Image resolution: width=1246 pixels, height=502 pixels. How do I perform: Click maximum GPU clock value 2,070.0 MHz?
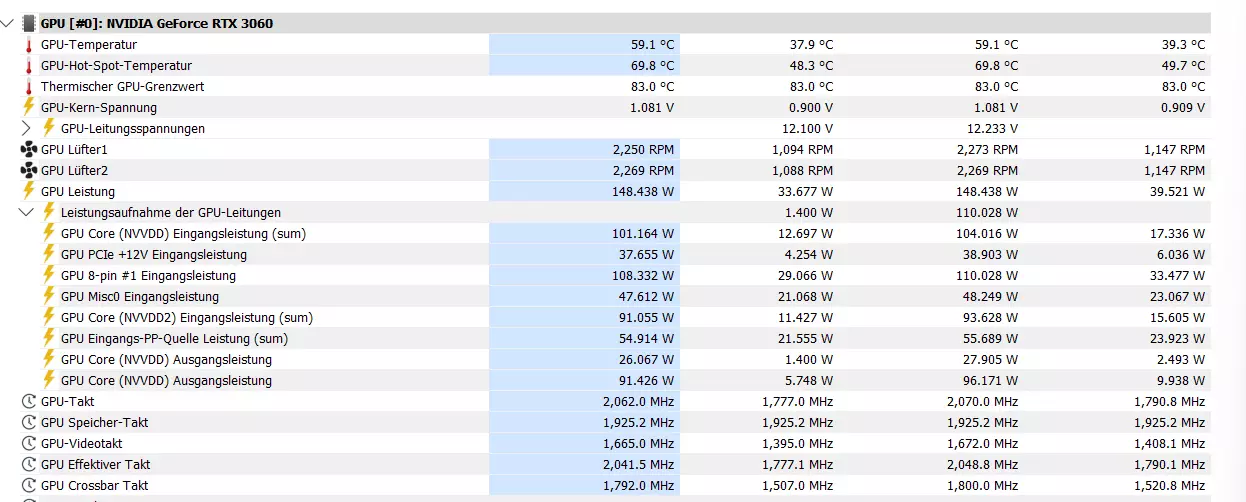[x=982, y=401]
